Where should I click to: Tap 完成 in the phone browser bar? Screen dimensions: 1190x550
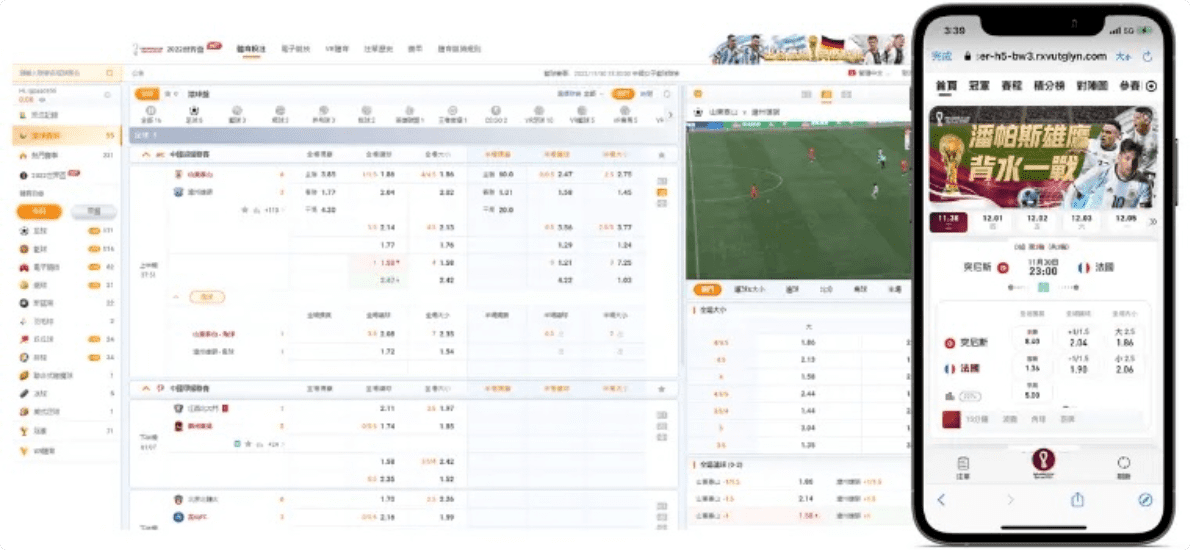[941, 57]
